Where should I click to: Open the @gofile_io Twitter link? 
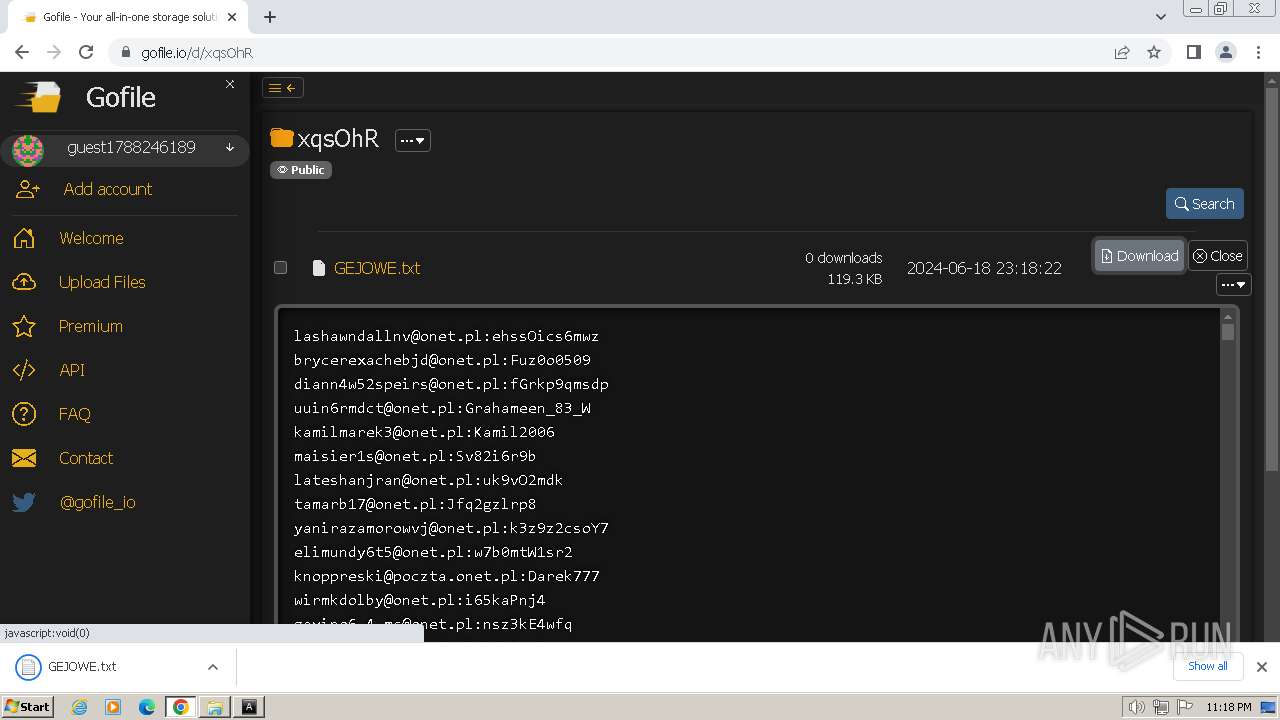pyautogui.click(x=98, y=502)
